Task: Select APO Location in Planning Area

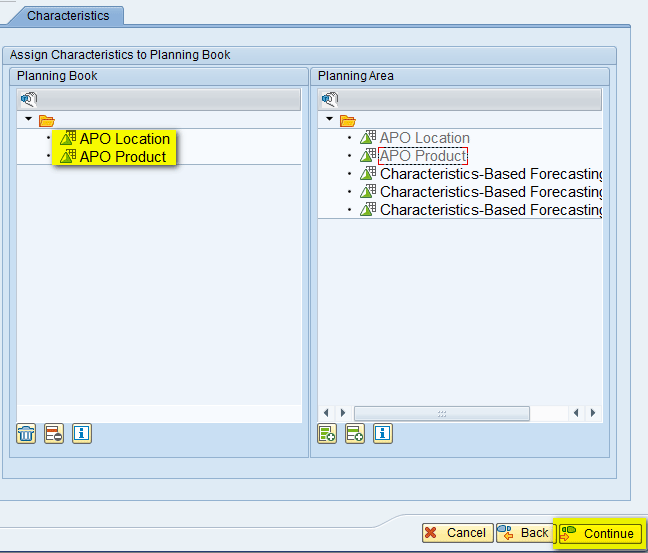Action: [425, 138]
